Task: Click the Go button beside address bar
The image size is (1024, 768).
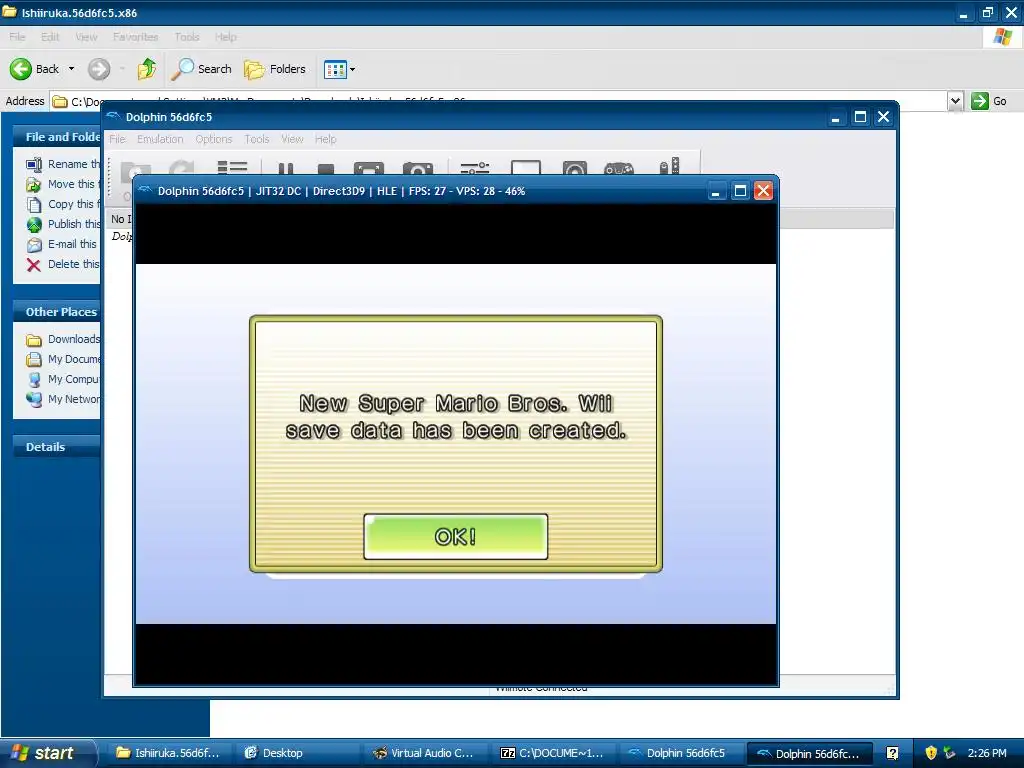Action: tap(989, 101)
